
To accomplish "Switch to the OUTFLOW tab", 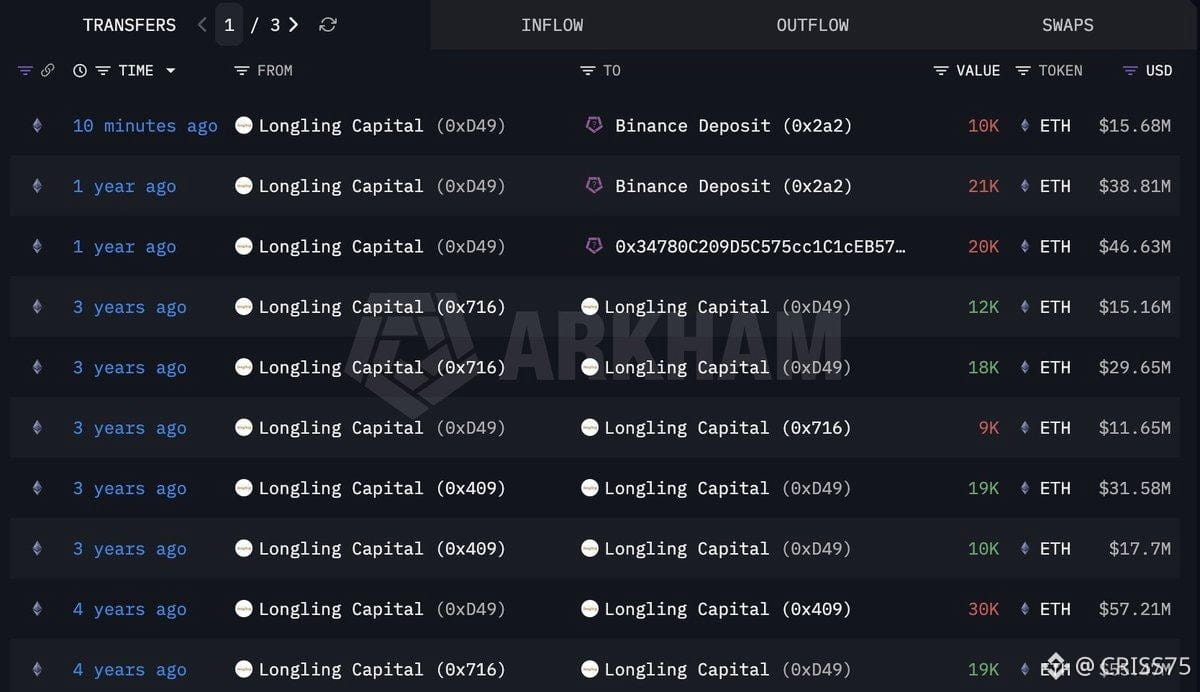I will click(x=812, y=25).
